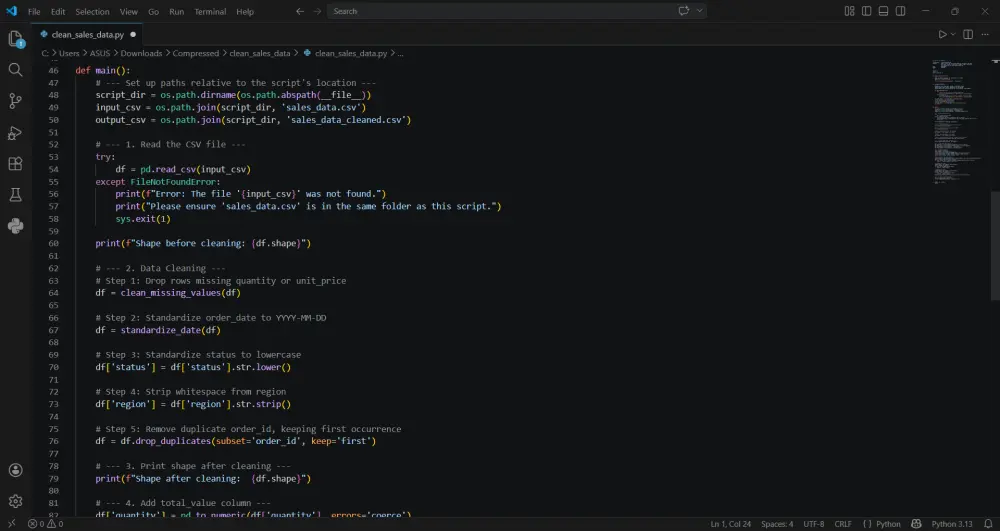Image resolution: width=1000 pixels, height=531 pixels.
Task: Open the Extensions view
Action: (x=15, y=164)
